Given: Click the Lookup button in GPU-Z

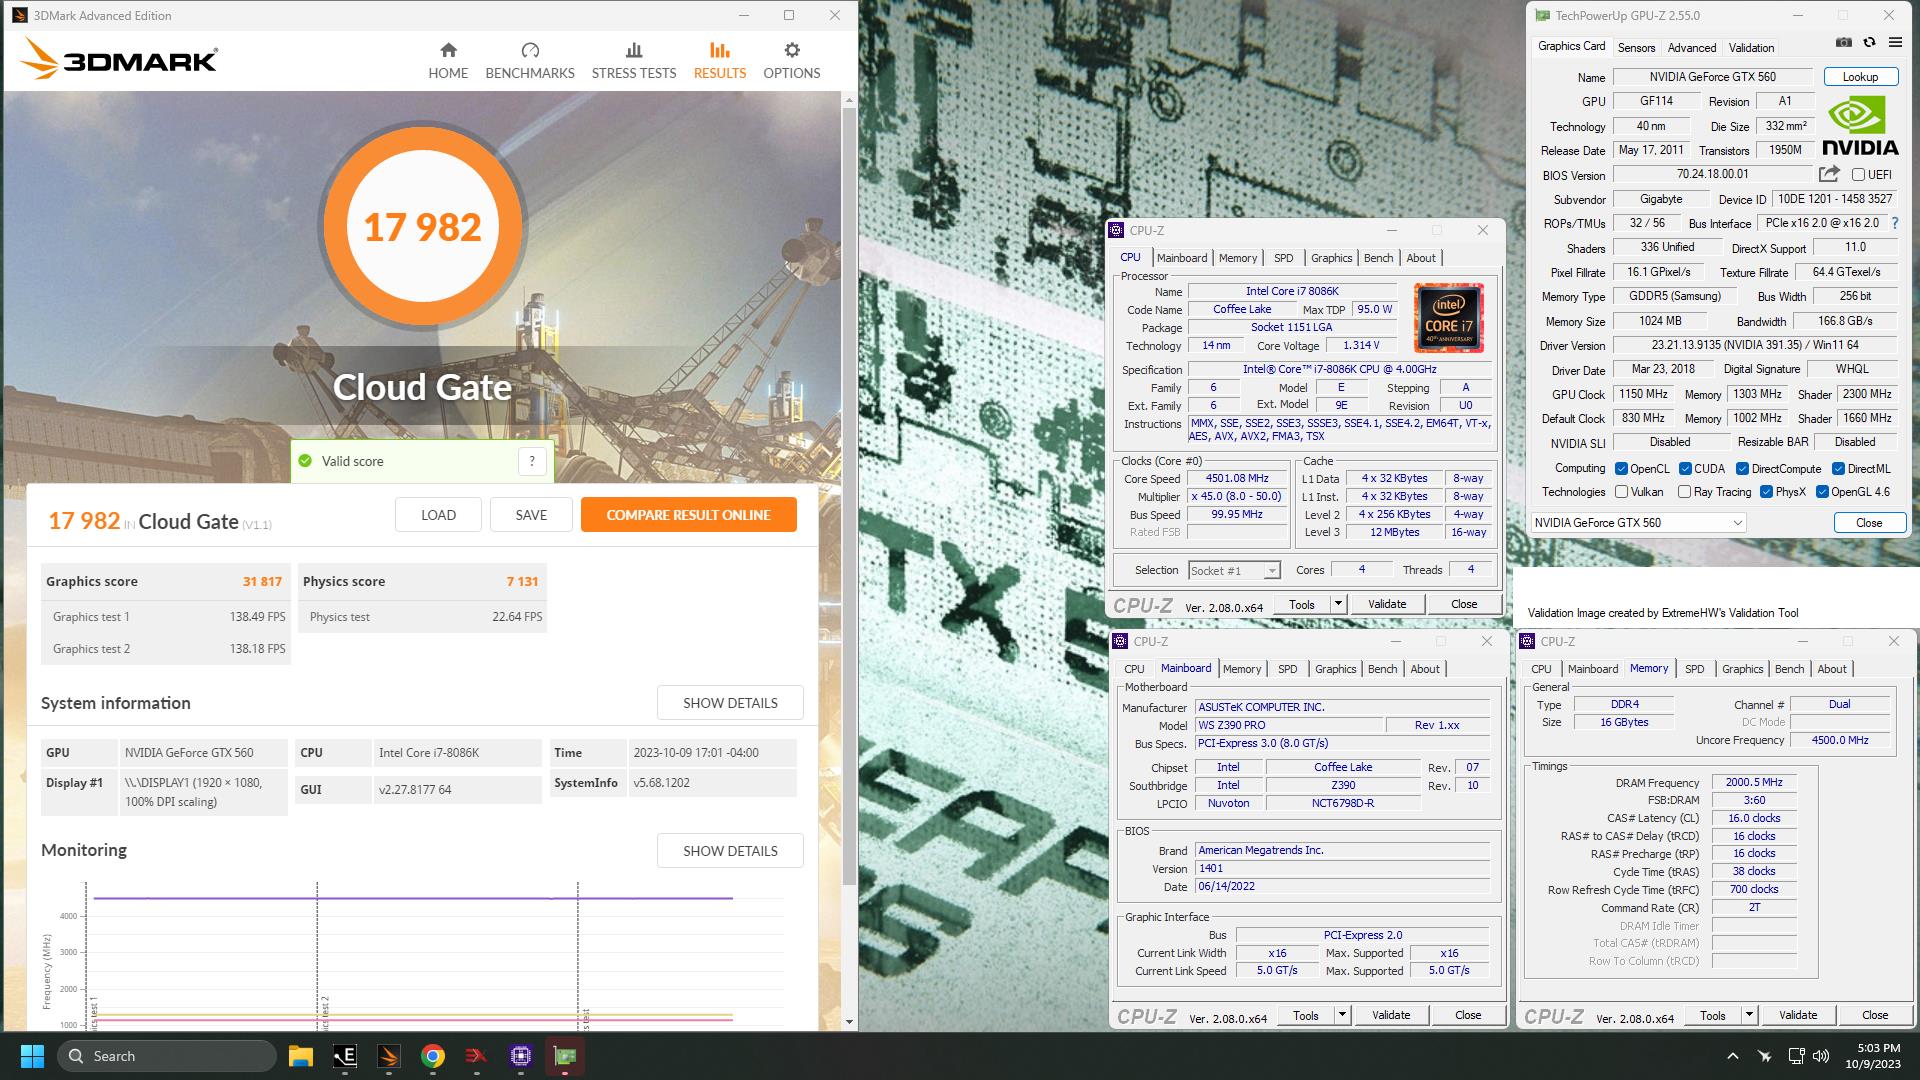Looking at the screenshot, I should 1860,77.
